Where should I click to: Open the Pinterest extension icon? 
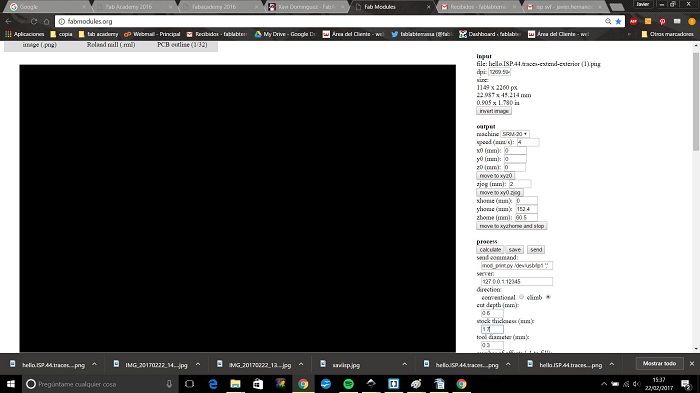pos(662,21)
